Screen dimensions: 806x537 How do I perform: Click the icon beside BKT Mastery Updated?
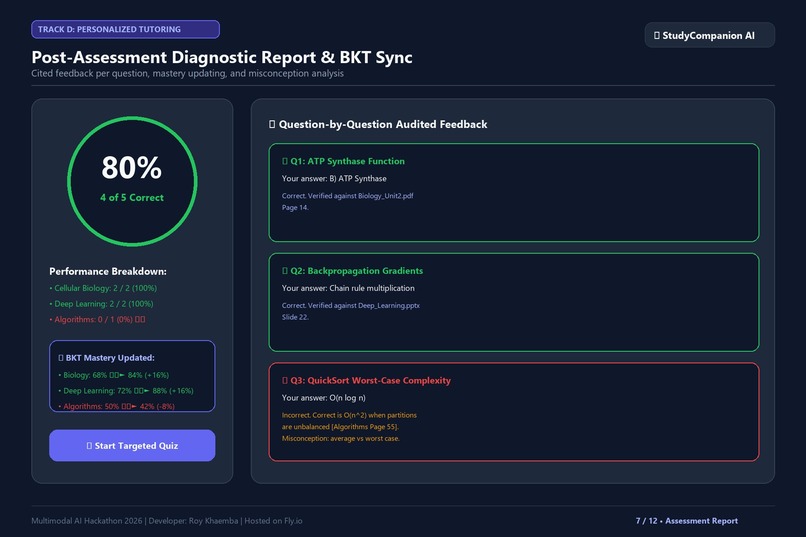point(61,358)
